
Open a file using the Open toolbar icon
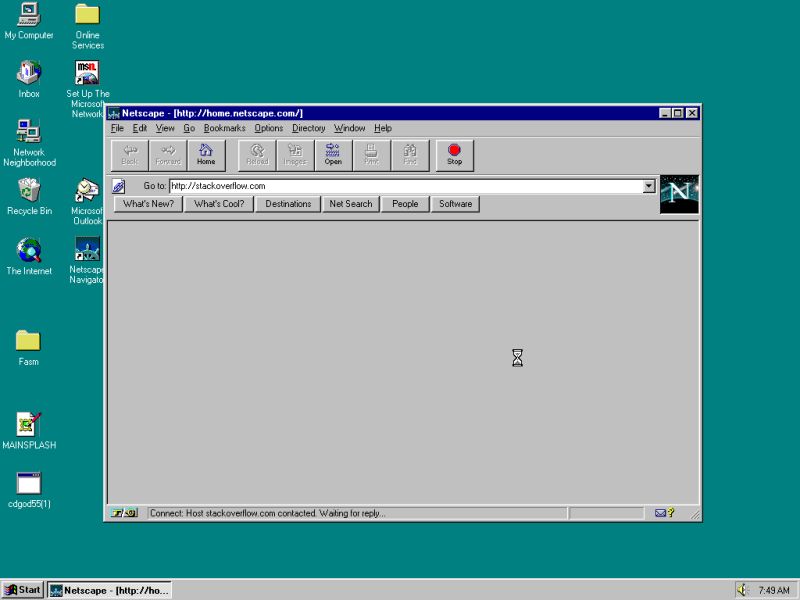tap(333, 154)
